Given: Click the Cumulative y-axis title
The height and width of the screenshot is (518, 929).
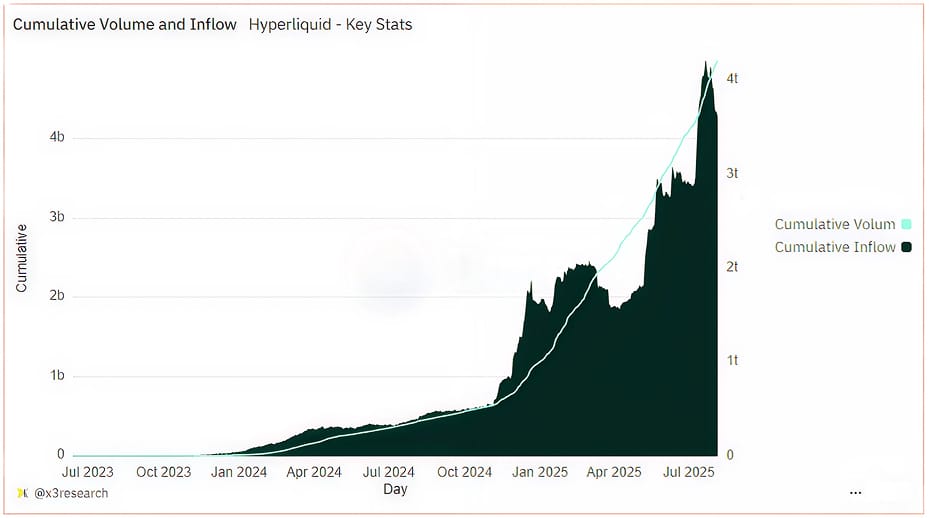Looking at the screenshot, I should pyautogui.click(x=21, y=258).
